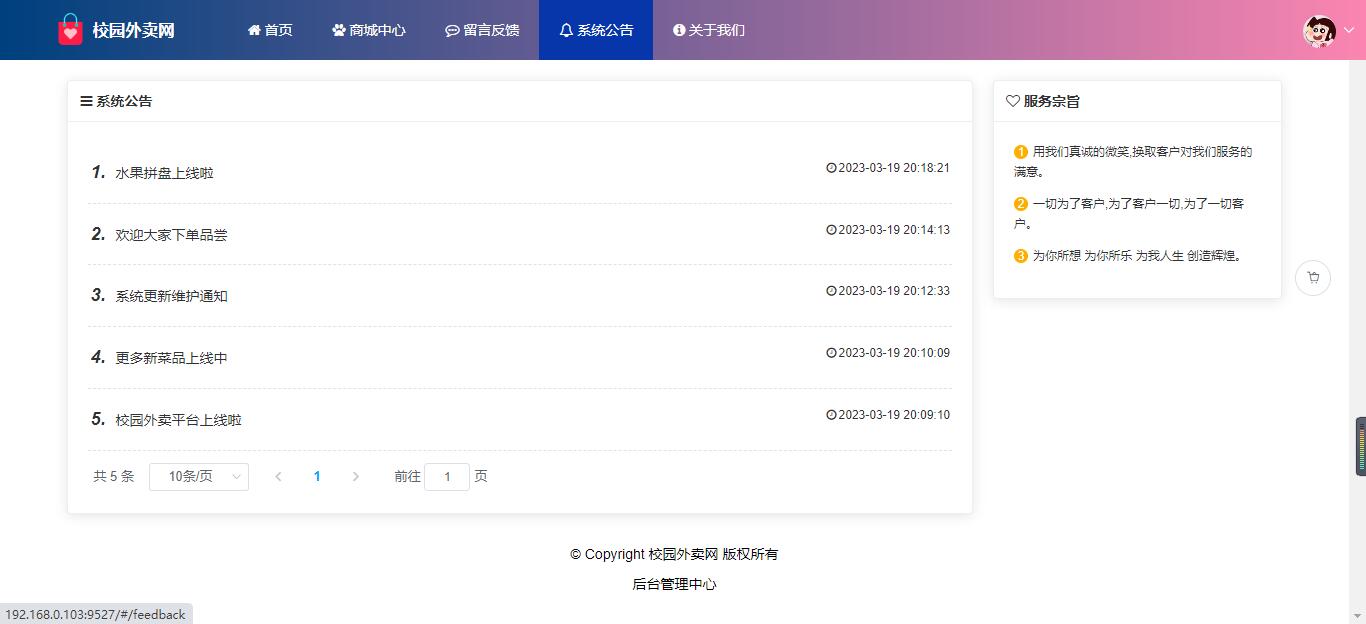The width and height of the screenshot is (1366, 624).
Task: Select the 系统公告 nav item
Action: coord(596,30)
